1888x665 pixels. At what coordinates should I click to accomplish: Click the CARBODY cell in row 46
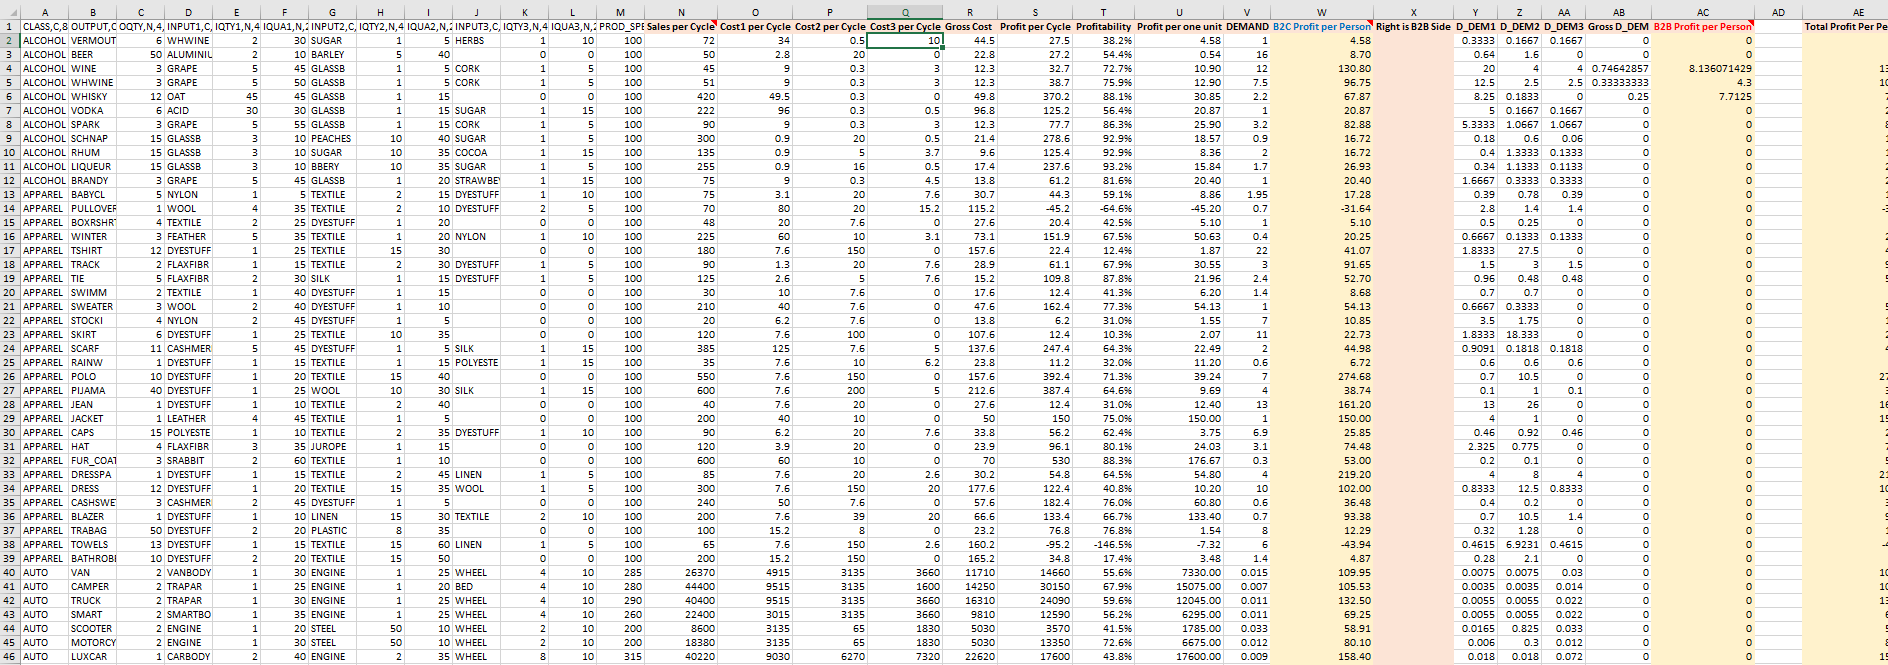tap(189, 657)
